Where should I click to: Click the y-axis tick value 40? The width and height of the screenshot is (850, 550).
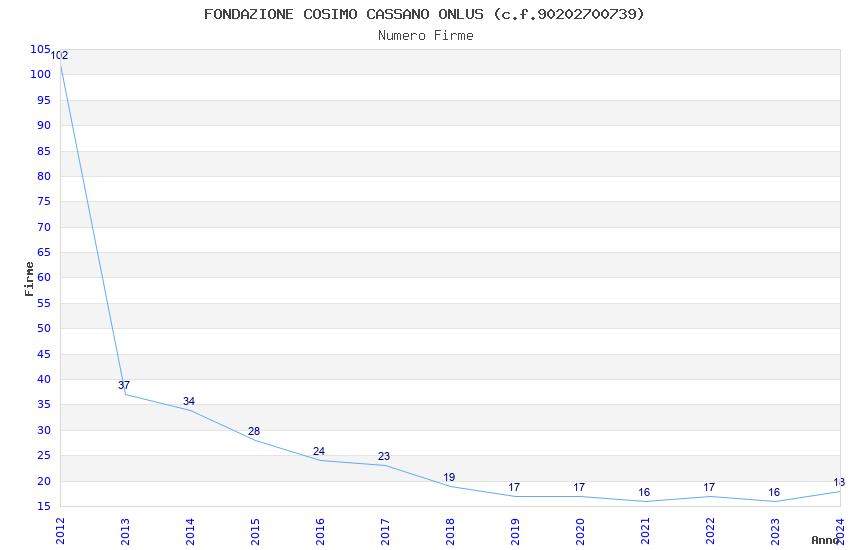click(x=44, y=379)
